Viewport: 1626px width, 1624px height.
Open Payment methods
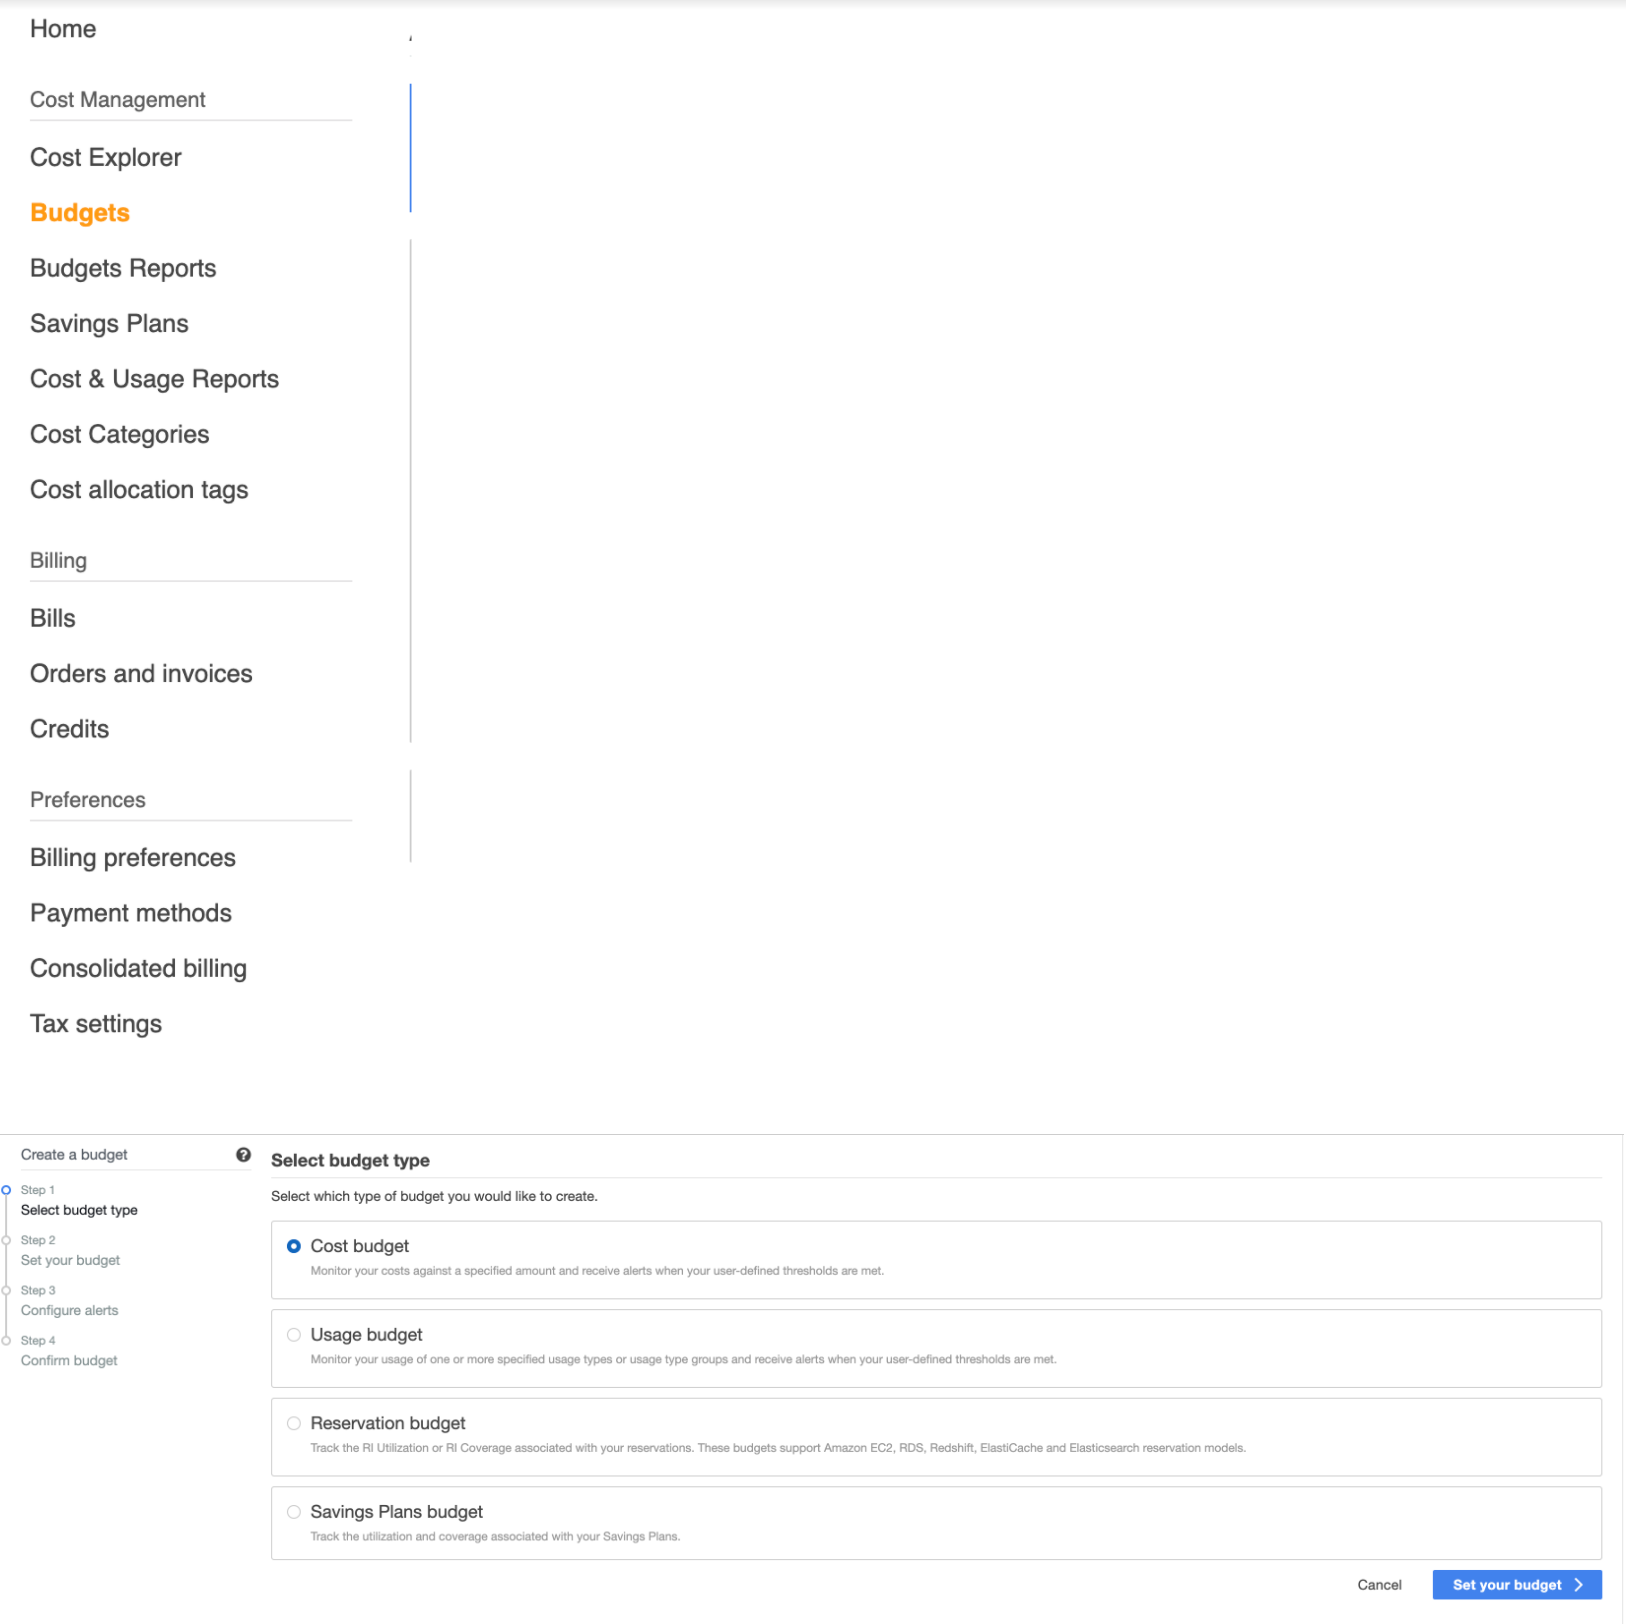[131, 913]
